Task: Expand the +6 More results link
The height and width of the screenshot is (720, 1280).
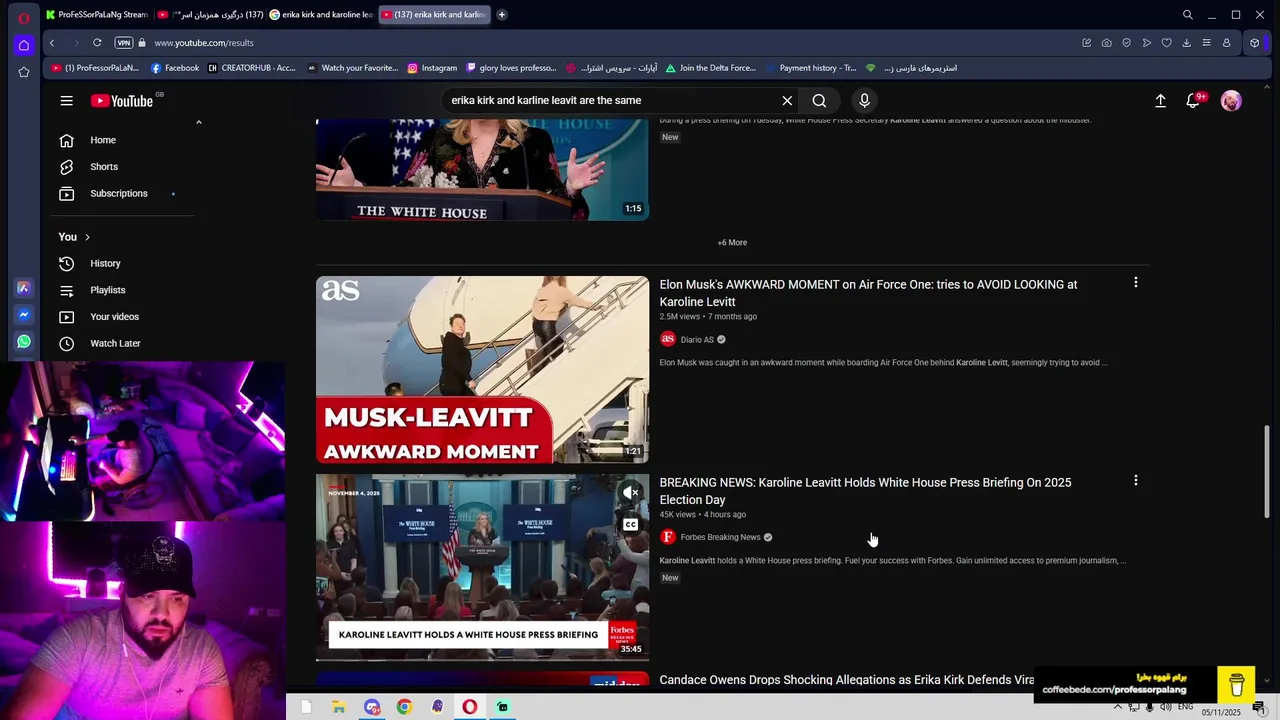Action: 732,242
